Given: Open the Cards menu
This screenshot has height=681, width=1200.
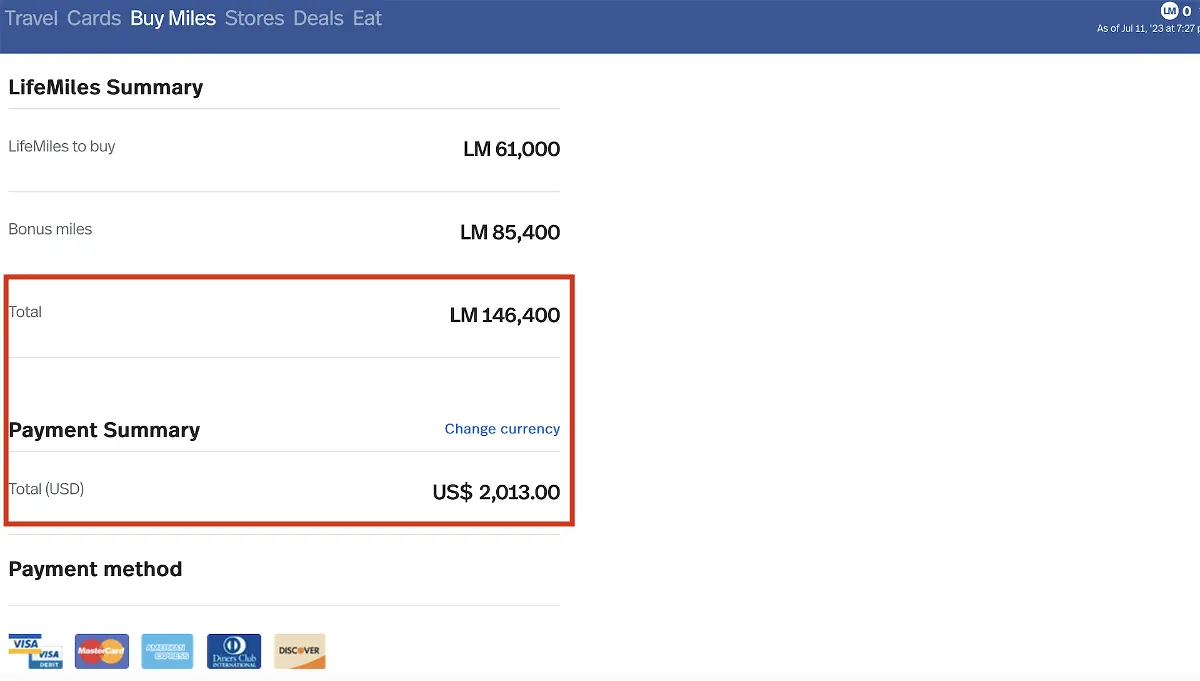Looking at the screenshot, I should point(94,18).
